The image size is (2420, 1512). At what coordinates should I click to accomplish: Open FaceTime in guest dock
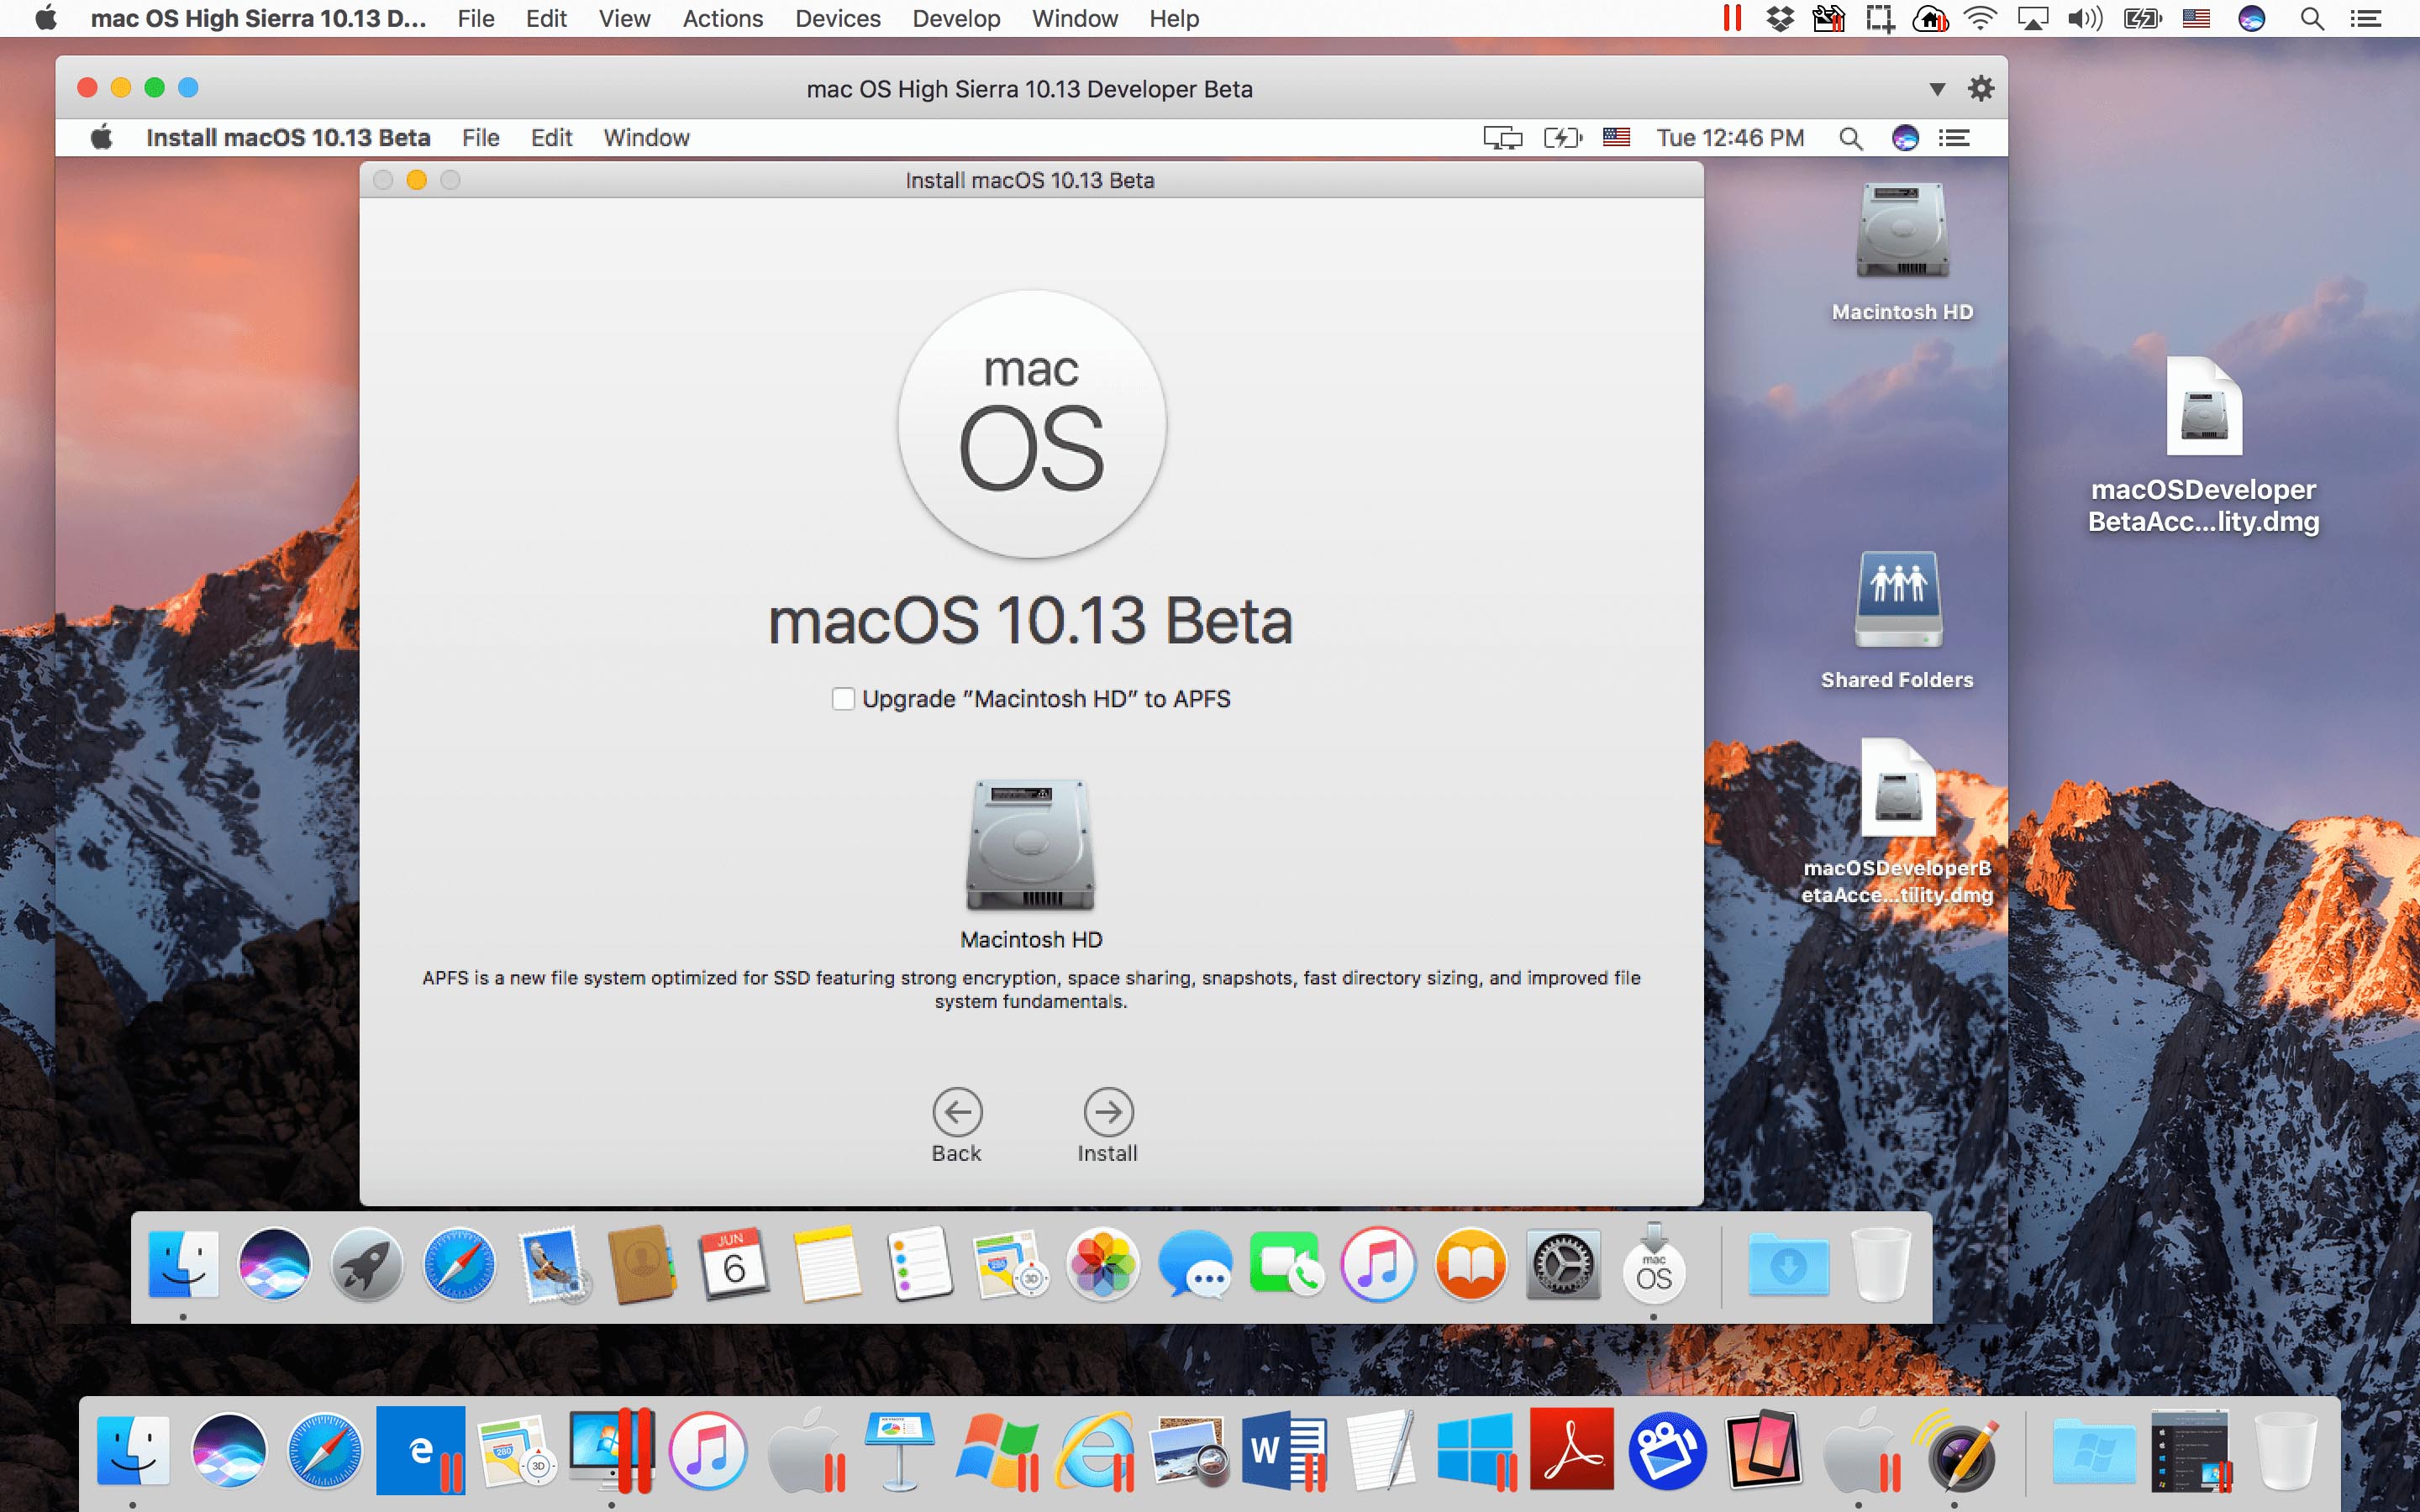[x=1286, y=1265]
